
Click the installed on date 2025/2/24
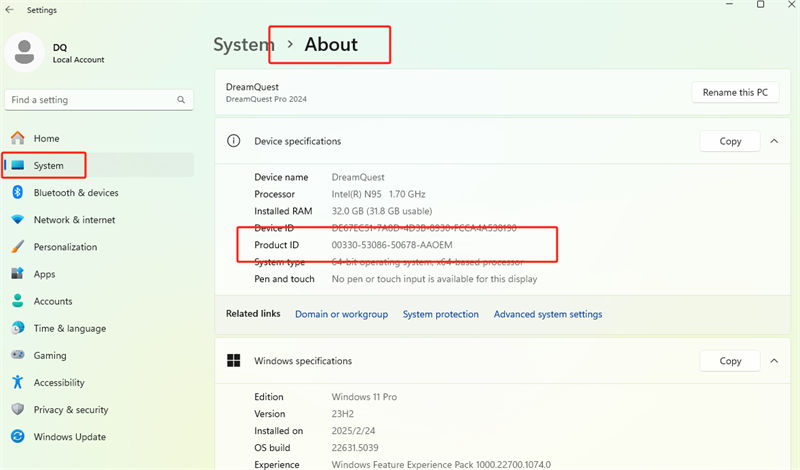(x=353, y=431)
